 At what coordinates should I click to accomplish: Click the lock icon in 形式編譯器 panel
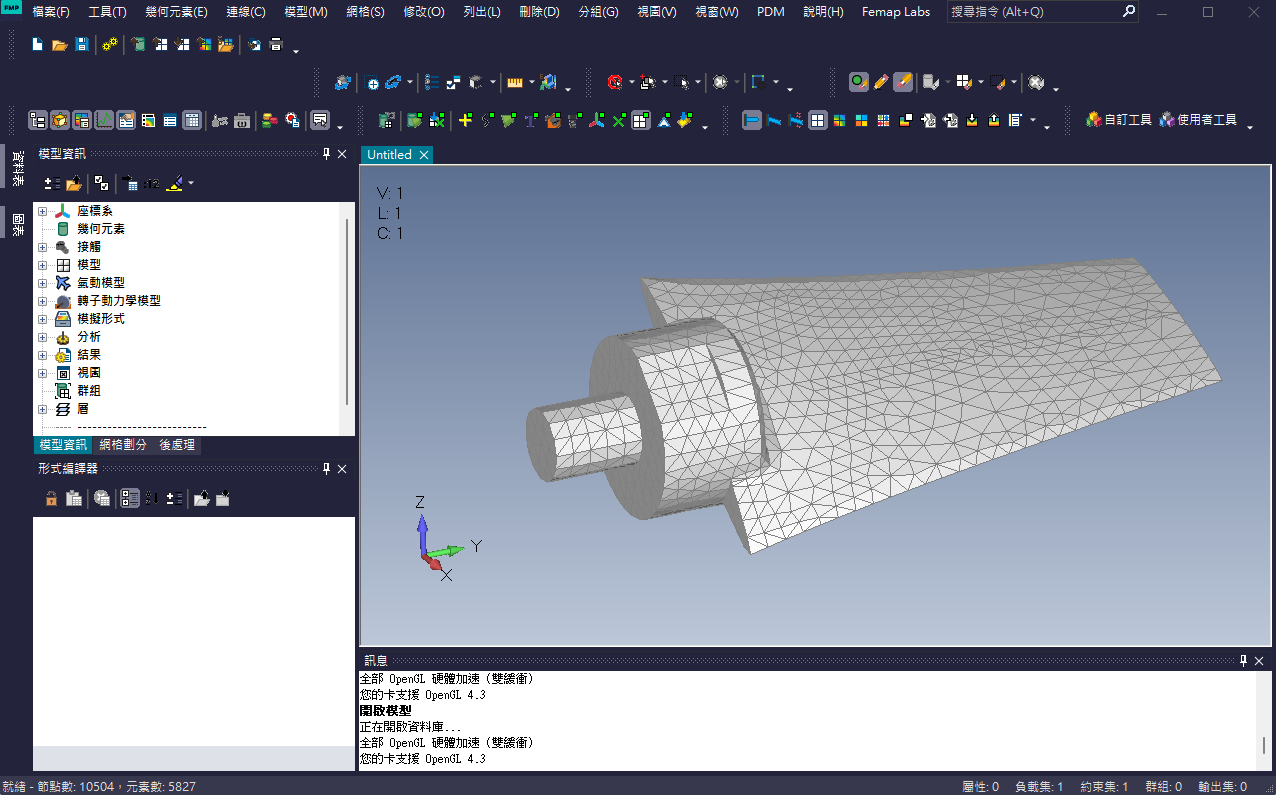pyautogui.click(x=51, y=498)
